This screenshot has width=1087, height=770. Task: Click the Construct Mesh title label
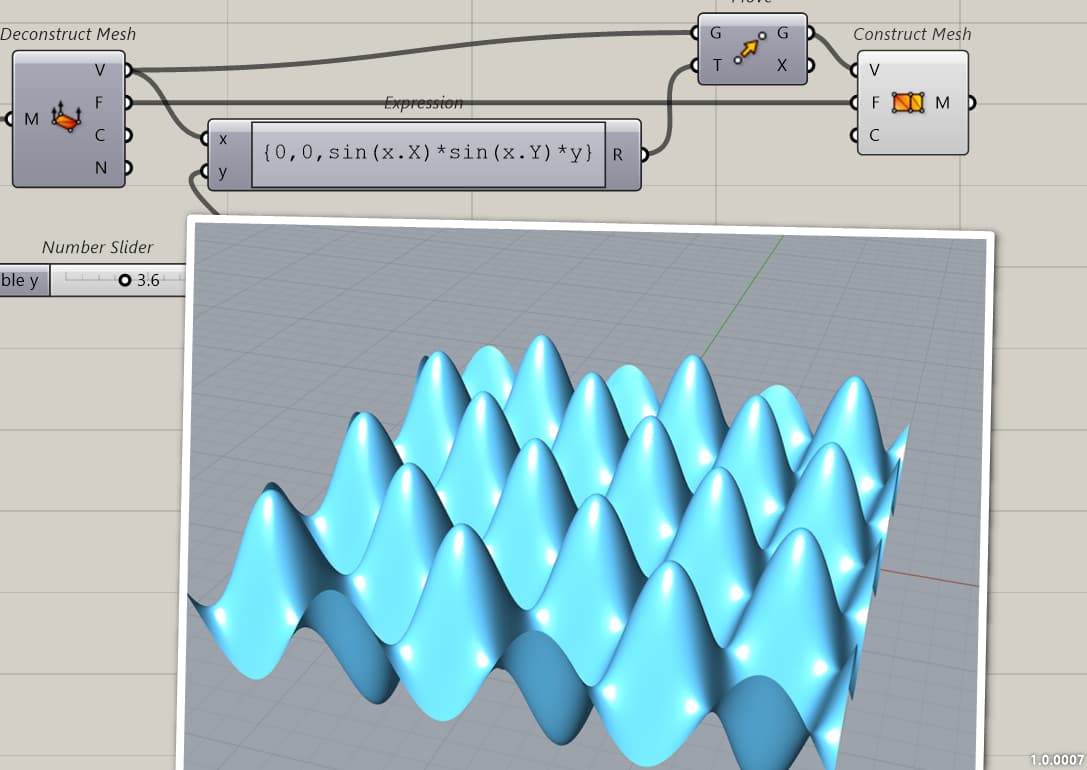tap(911, 33)
